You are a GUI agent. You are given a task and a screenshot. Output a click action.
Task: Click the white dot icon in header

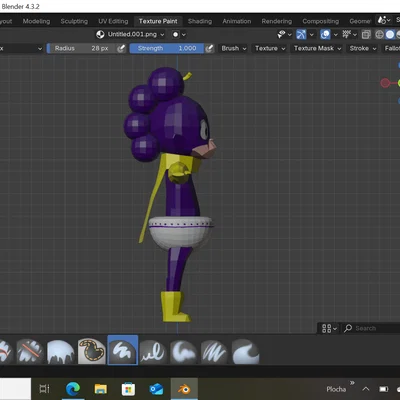(176, 34)
